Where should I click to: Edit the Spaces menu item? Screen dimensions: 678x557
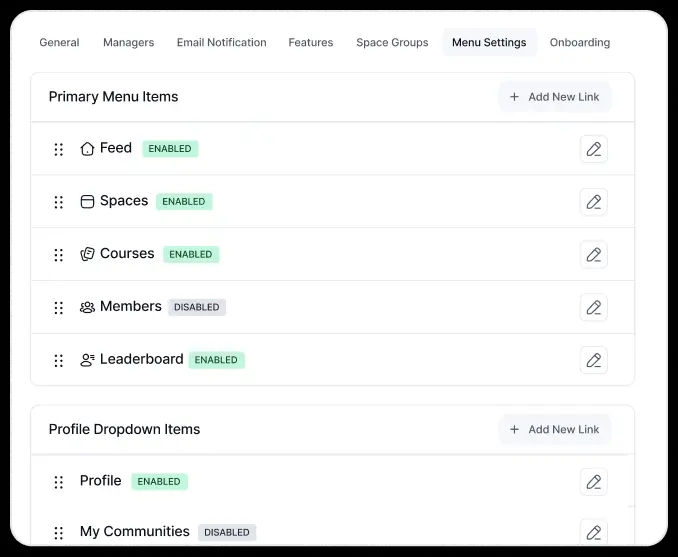593,202
